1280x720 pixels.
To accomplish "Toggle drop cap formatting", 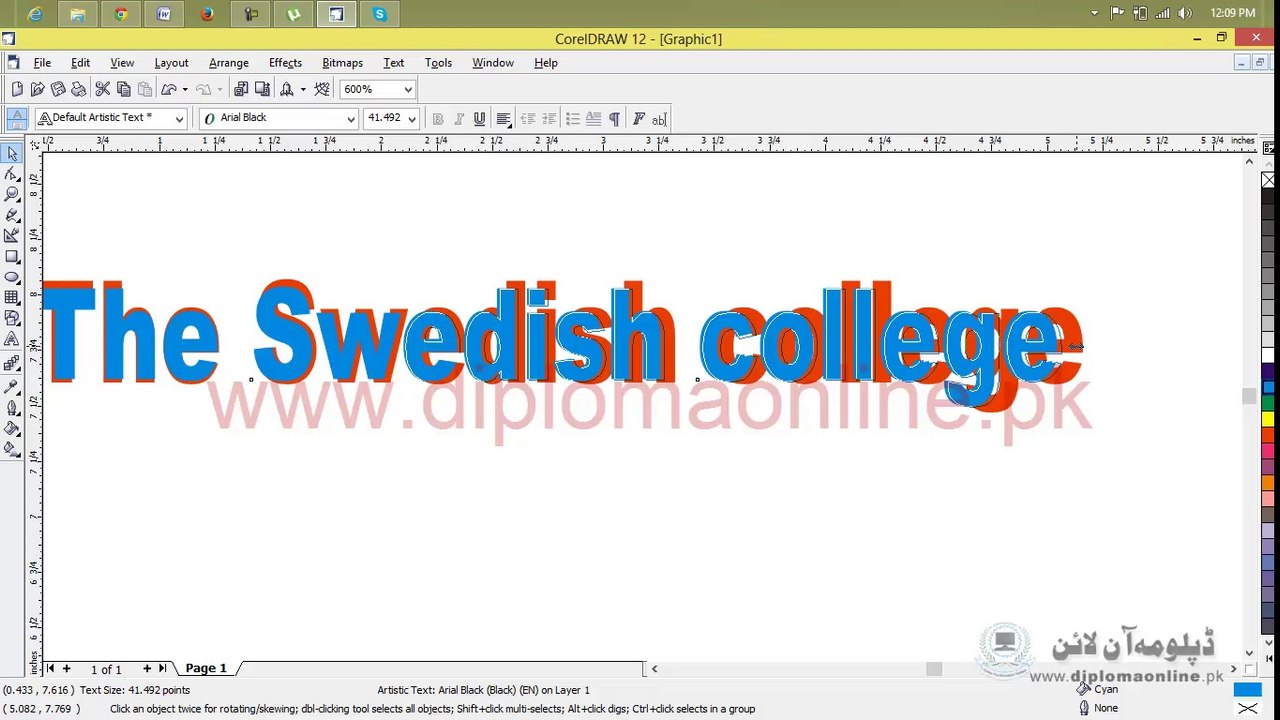I will (x=593, y=119).
